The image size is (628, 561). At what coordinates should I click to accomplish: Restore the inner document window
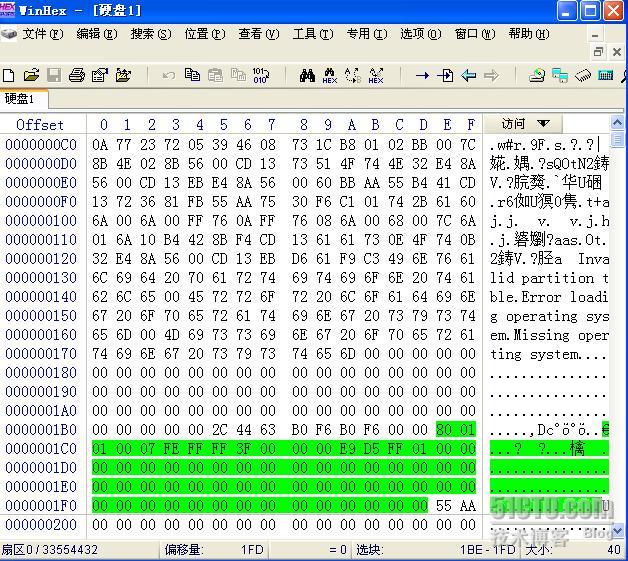(599, 51)
